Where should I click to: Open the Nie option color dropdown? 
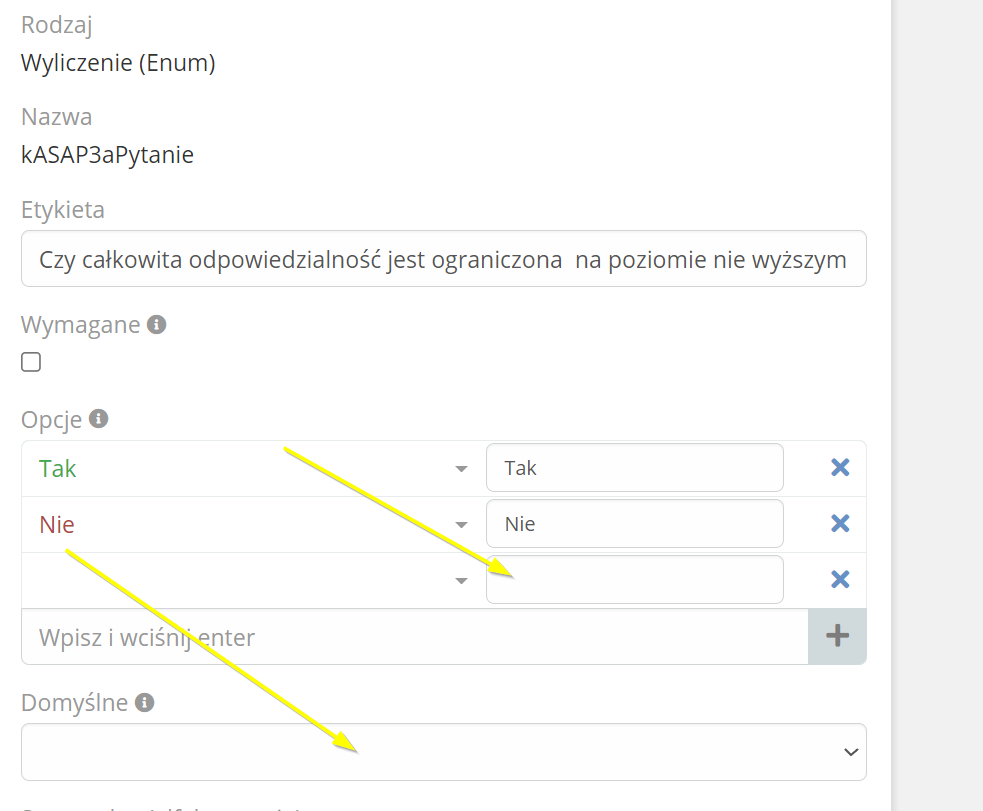[x=461, y=525]
